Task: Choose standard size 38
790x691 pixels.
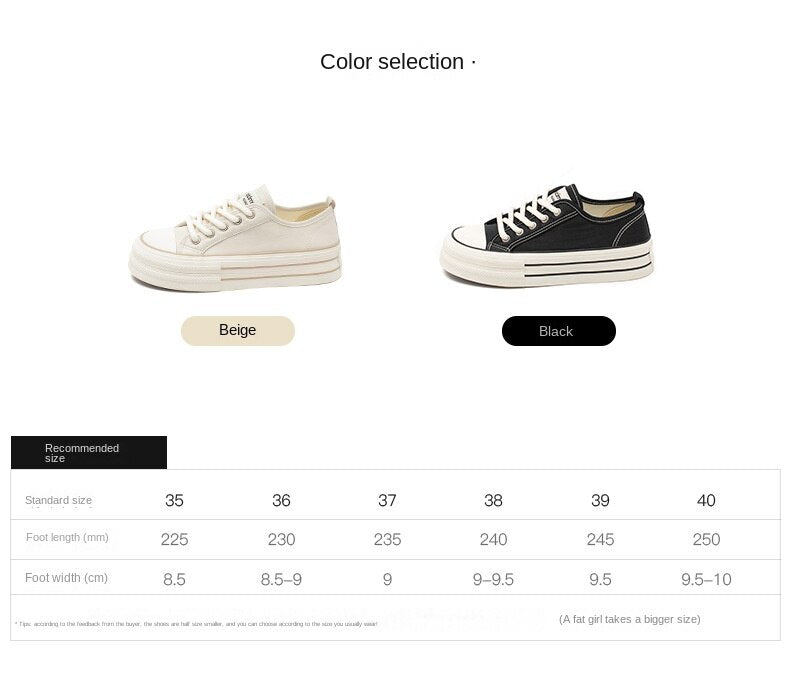Action: pos(493,500)
